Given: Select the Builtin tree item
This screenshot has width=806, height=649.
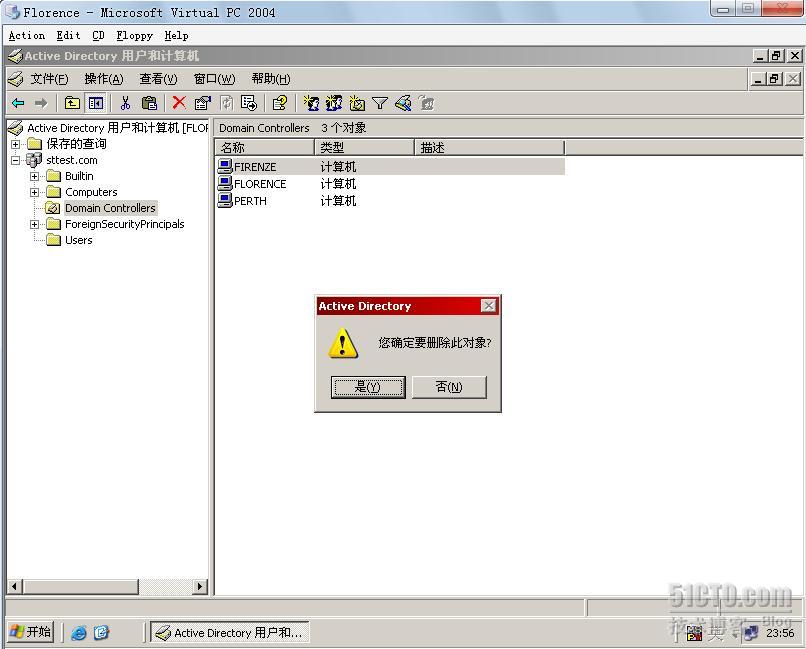Looking at the screenshot, I should pos(79,176).
